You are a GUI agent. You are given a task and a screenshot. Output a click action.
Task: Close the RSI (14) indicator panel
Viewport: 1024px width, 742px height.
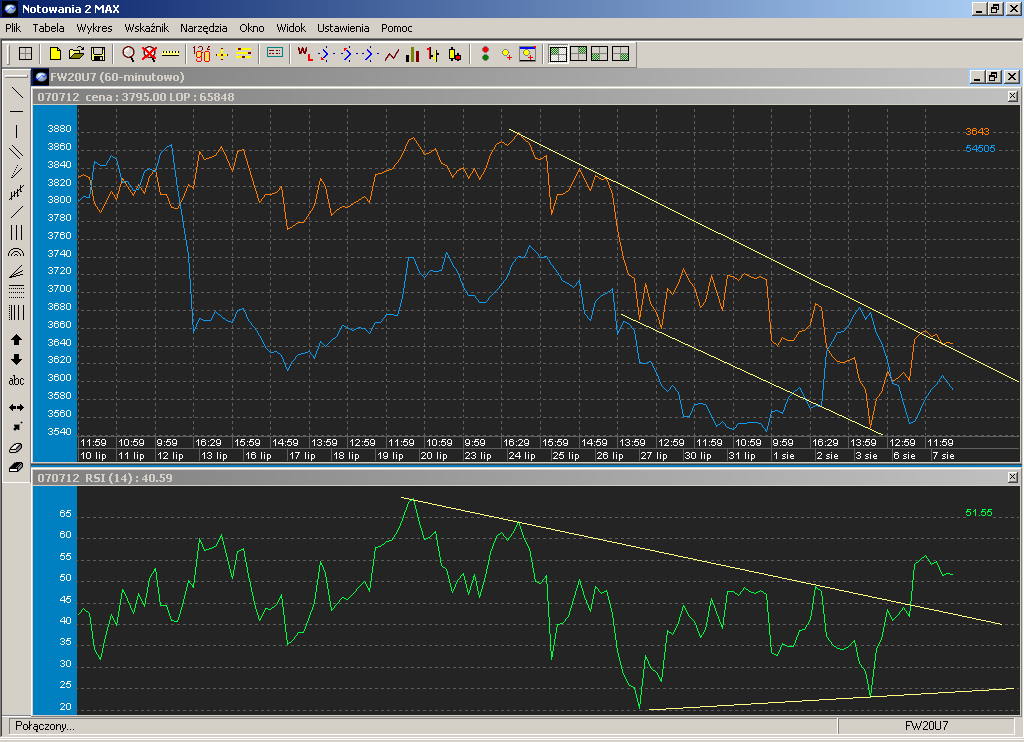pyautogui.click(x=1012, y=478)
